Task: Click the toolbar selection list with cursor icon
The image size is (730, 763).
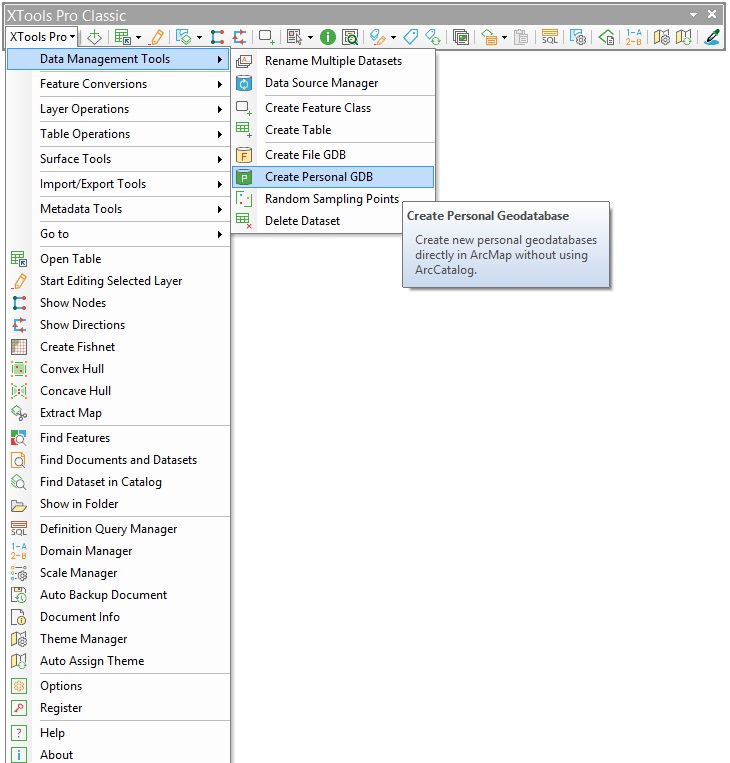Action: (x=294, y=37)
